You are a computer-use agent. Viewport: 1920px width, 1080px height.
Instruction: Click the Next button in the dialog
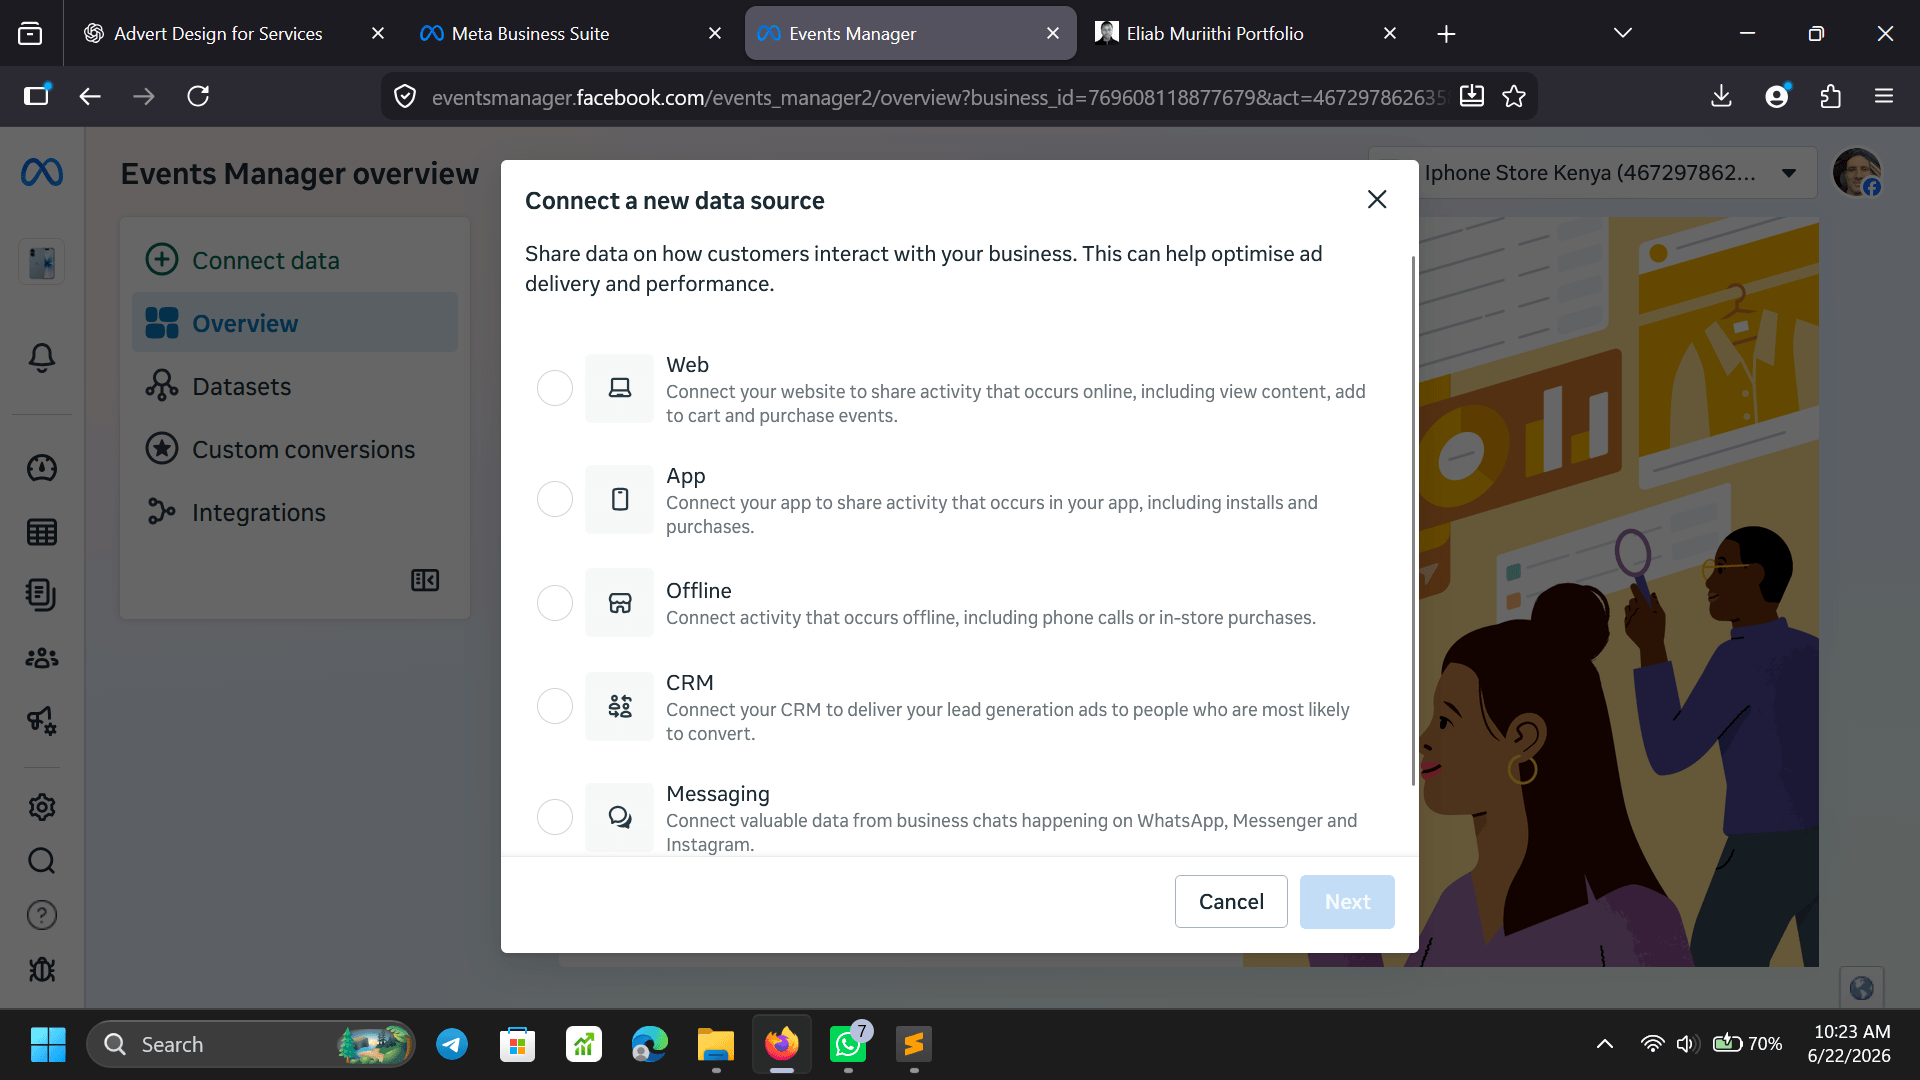coord(1347,902)
